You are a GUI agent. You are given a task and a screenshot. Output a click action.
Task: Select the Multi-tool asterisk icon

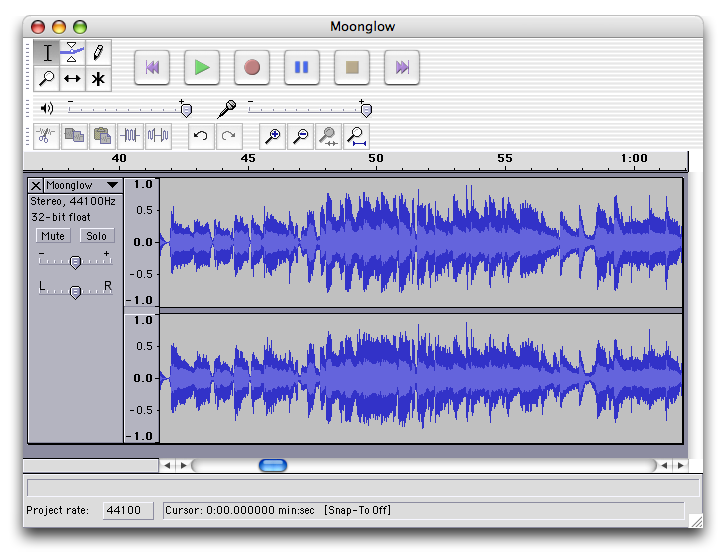(98, 78)
